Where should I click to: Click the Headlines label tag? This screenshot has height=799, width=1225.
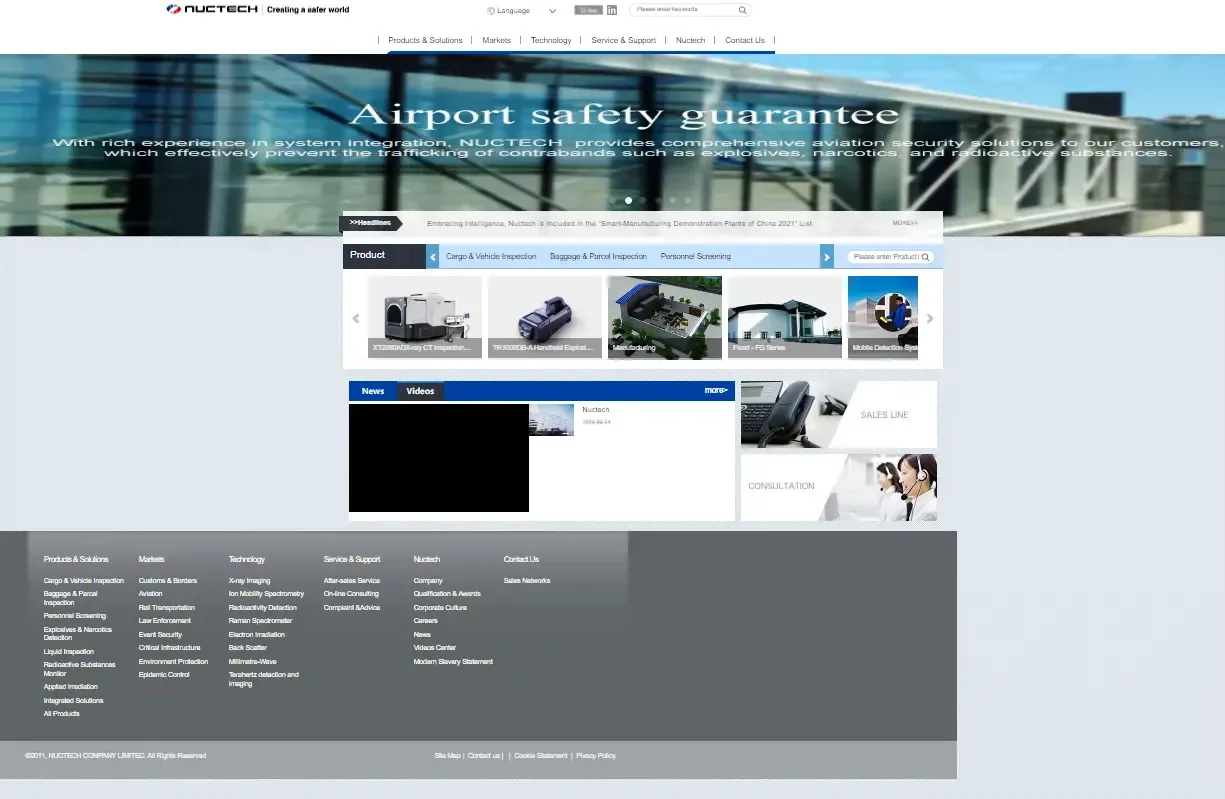tap(371, 223)
